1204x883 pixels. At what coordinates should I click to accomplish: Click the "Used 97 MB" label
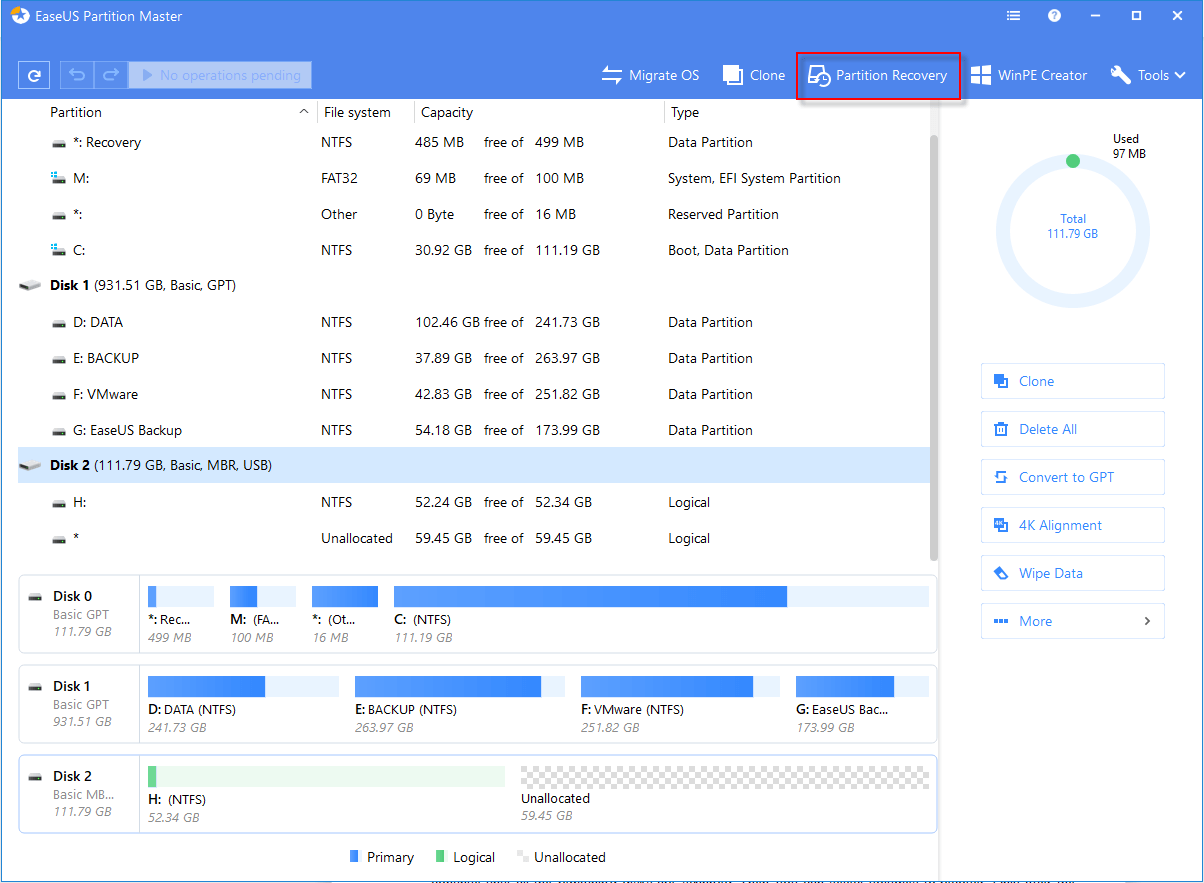1128,147
